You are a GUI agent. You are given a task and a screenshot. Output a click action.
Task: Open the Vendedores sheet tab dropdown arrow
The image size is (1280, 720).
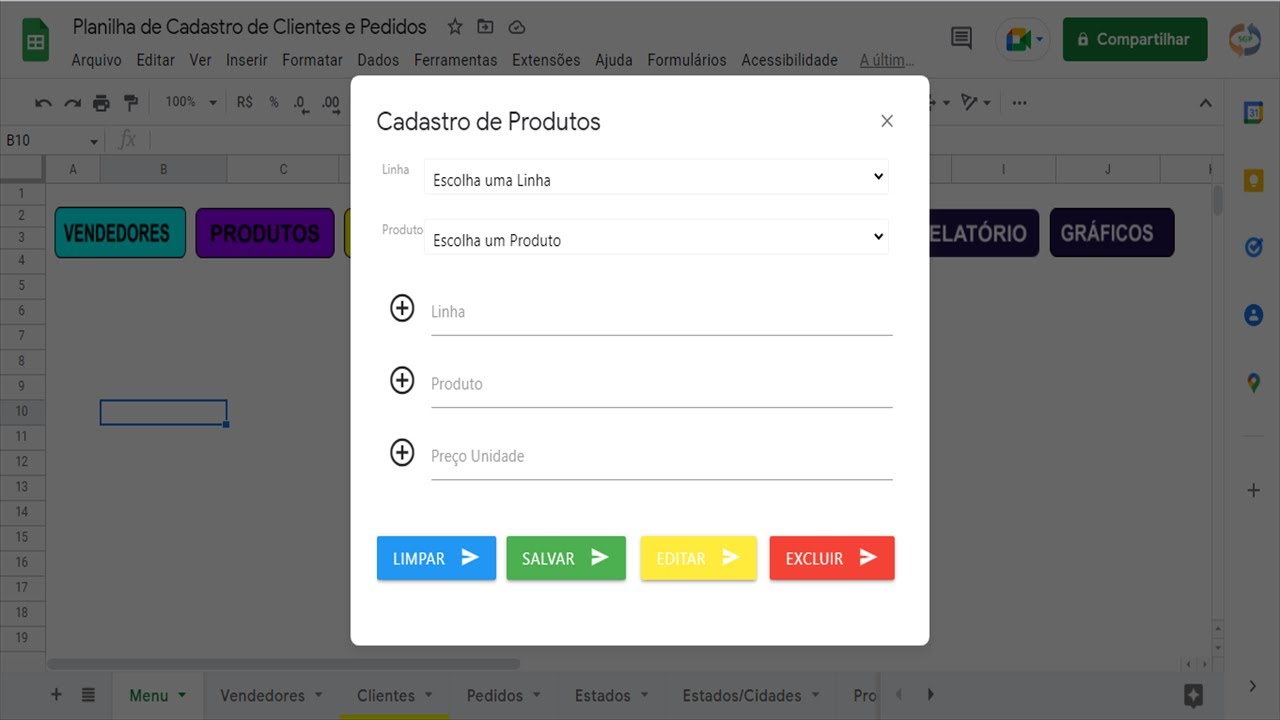point(318,695)
